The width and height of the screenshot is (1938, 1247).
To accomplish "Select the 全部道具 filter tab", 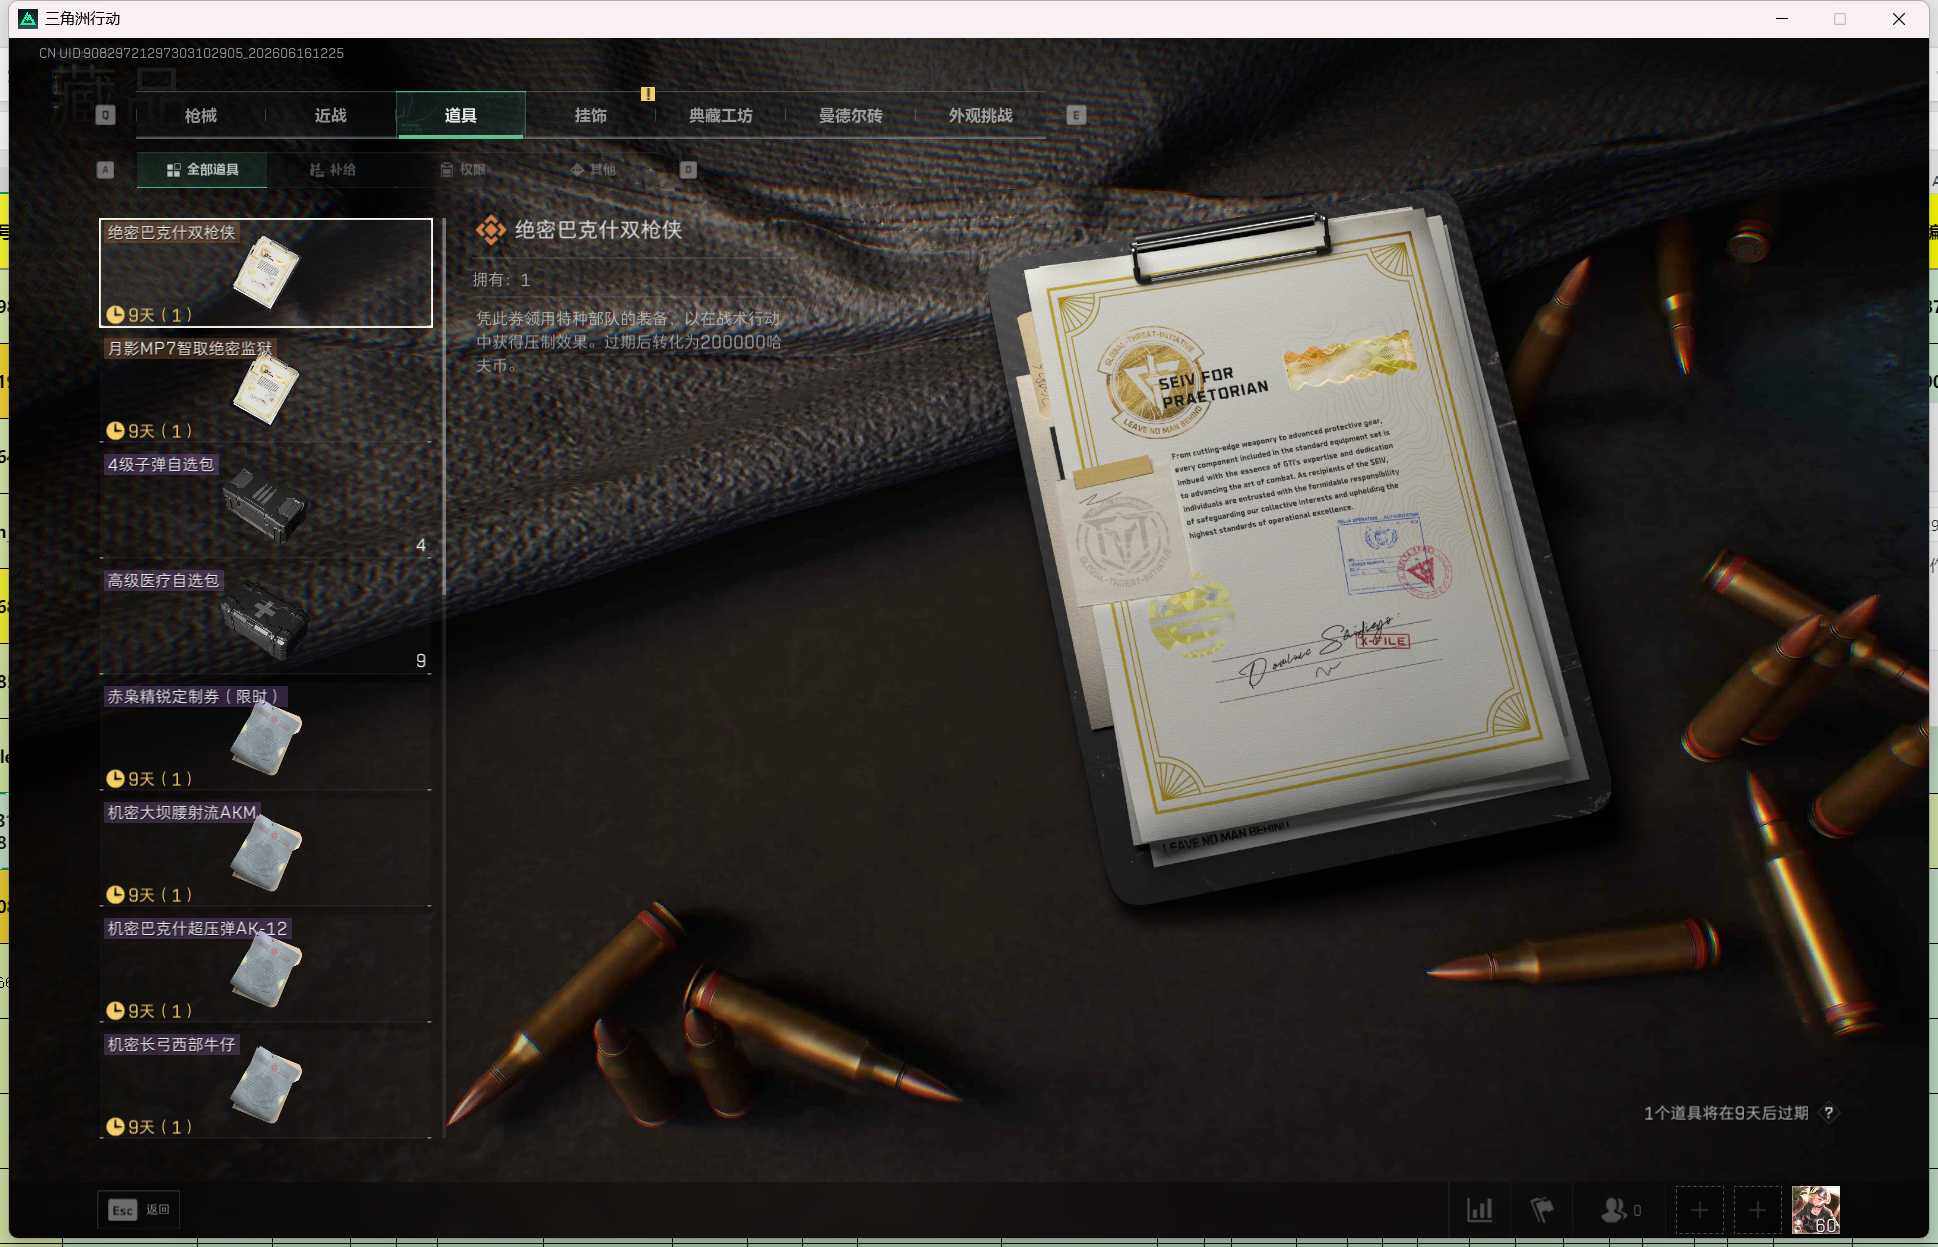I will point(202,170).
